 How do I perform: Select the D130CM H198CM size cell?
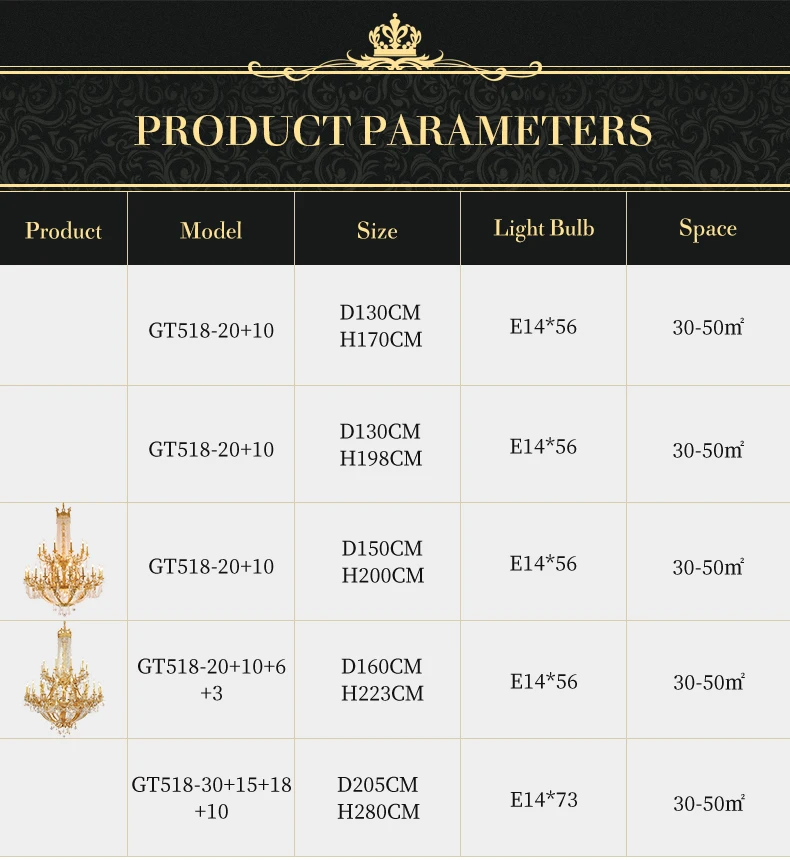pos(381,446)
